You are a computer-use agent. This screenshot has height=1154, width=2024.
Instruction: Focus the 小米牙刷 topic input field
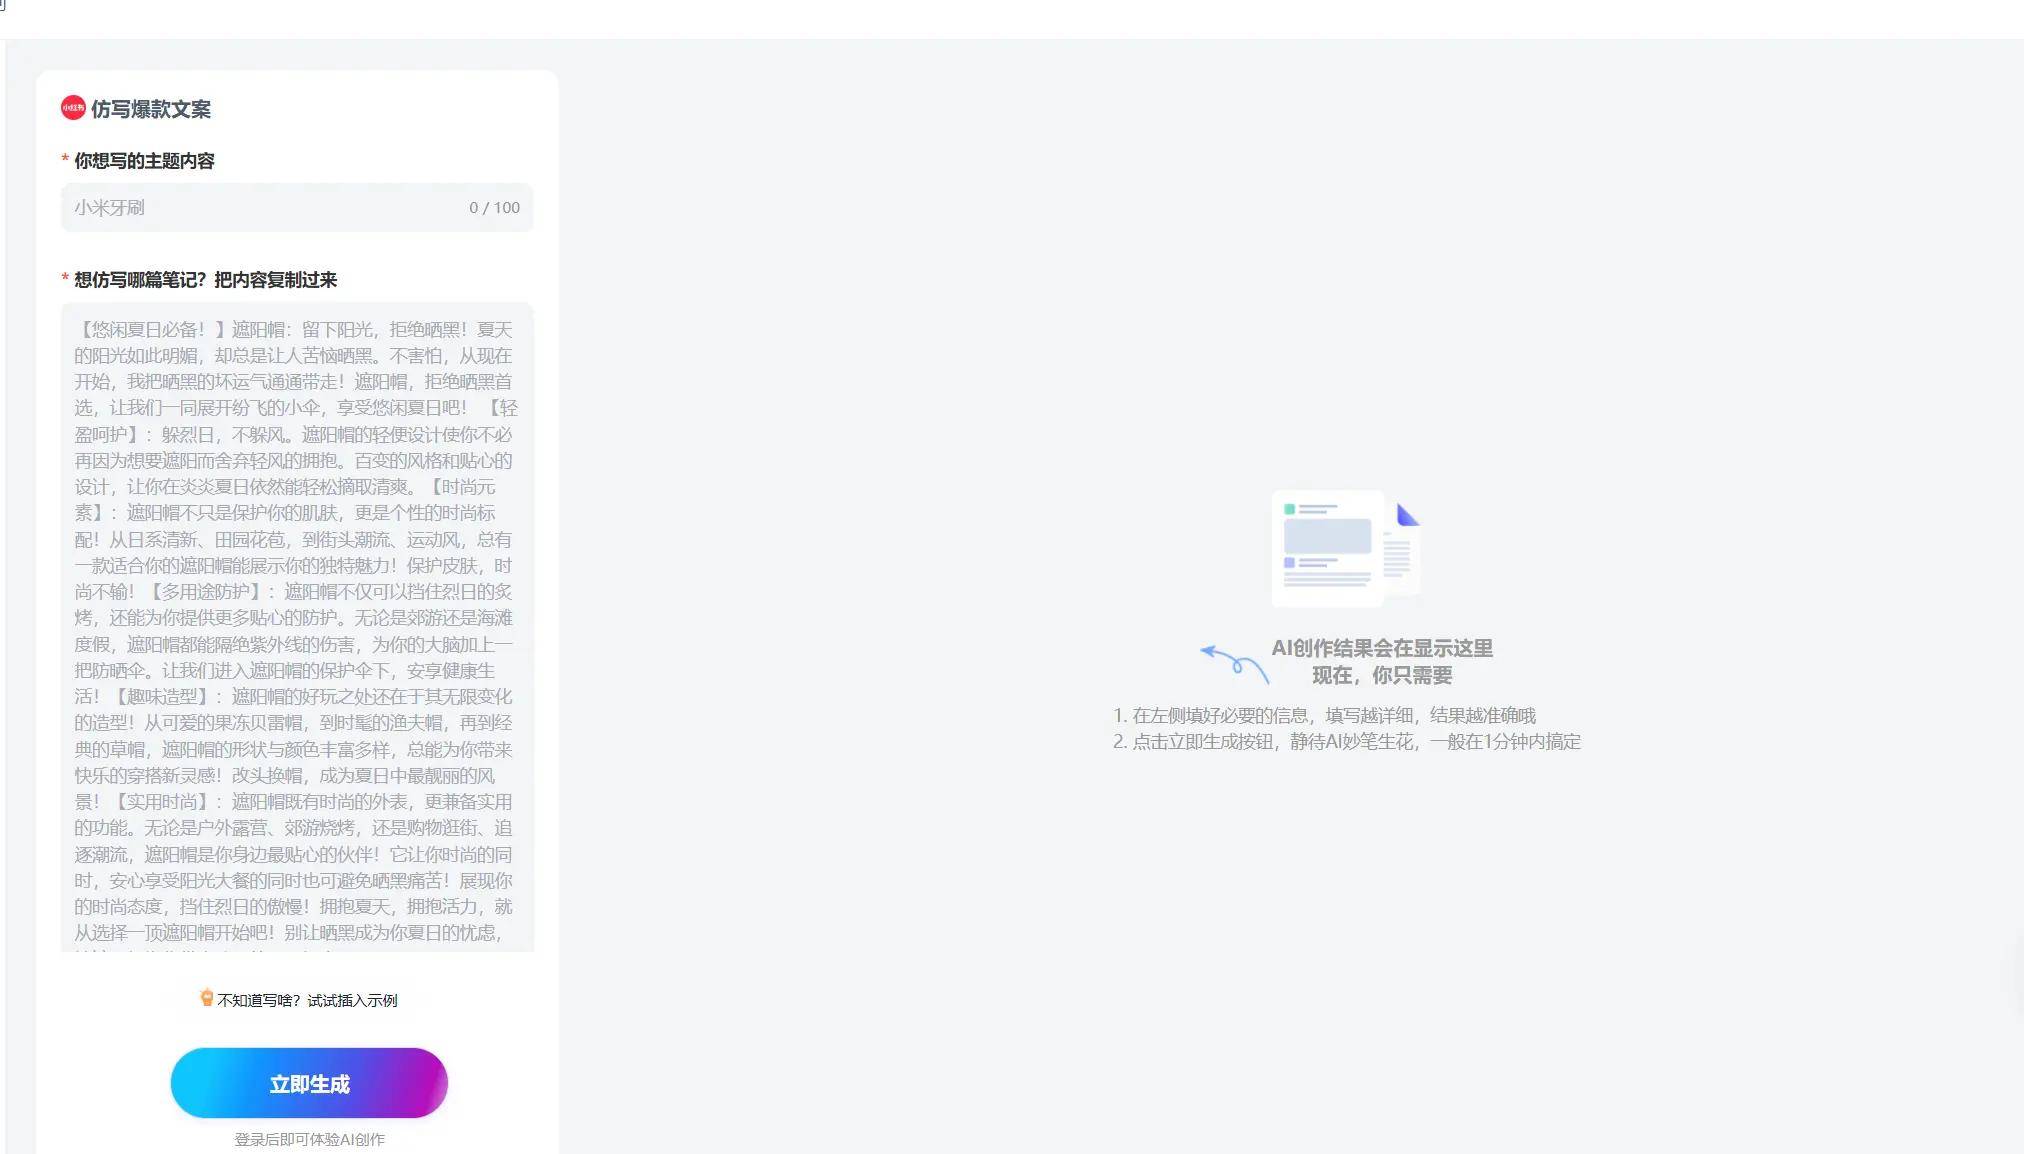(x=260, y=208)
